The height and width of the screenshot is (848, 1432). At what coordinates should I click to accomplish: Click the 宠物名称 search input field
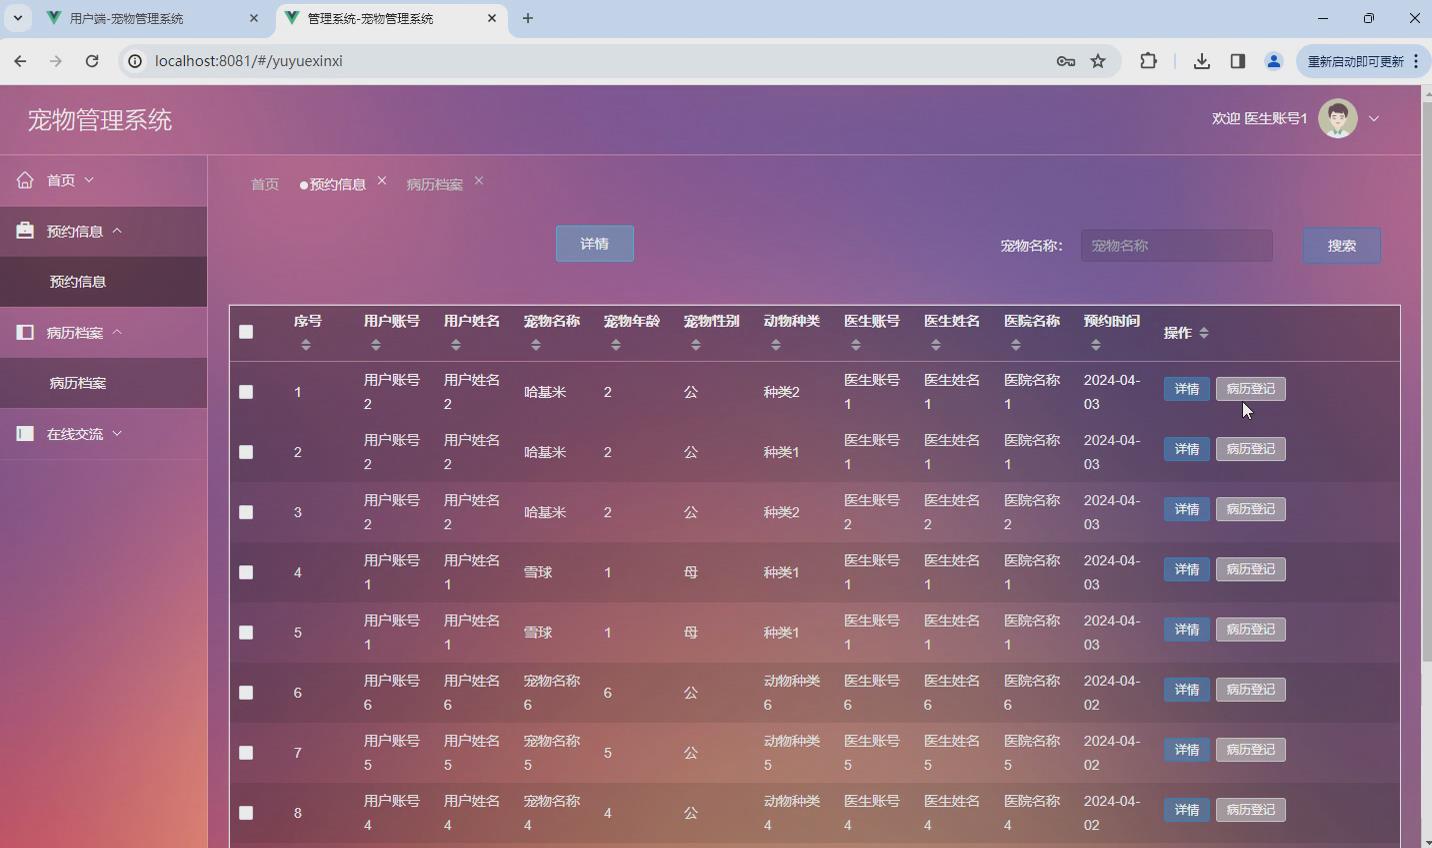tap(1177, 245)
